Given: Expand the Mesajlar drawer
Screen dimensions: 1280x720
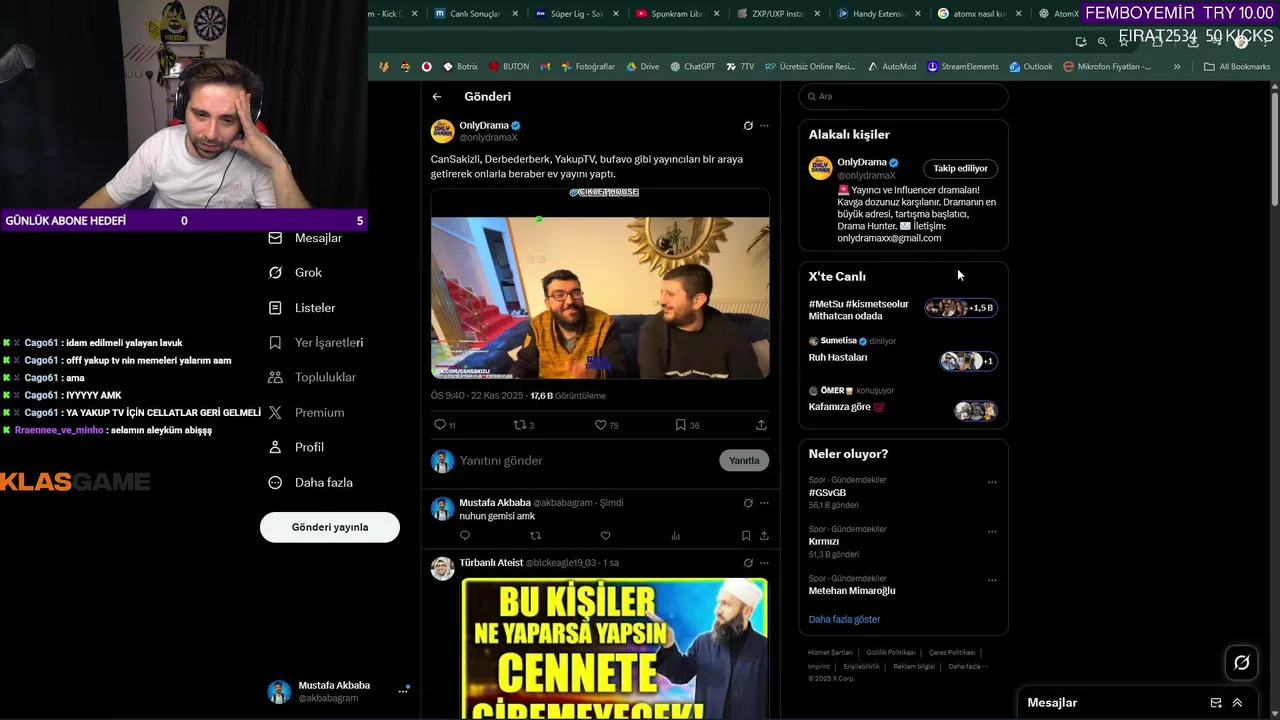Looking at the screenshot, I should [x=1237, y=703].
